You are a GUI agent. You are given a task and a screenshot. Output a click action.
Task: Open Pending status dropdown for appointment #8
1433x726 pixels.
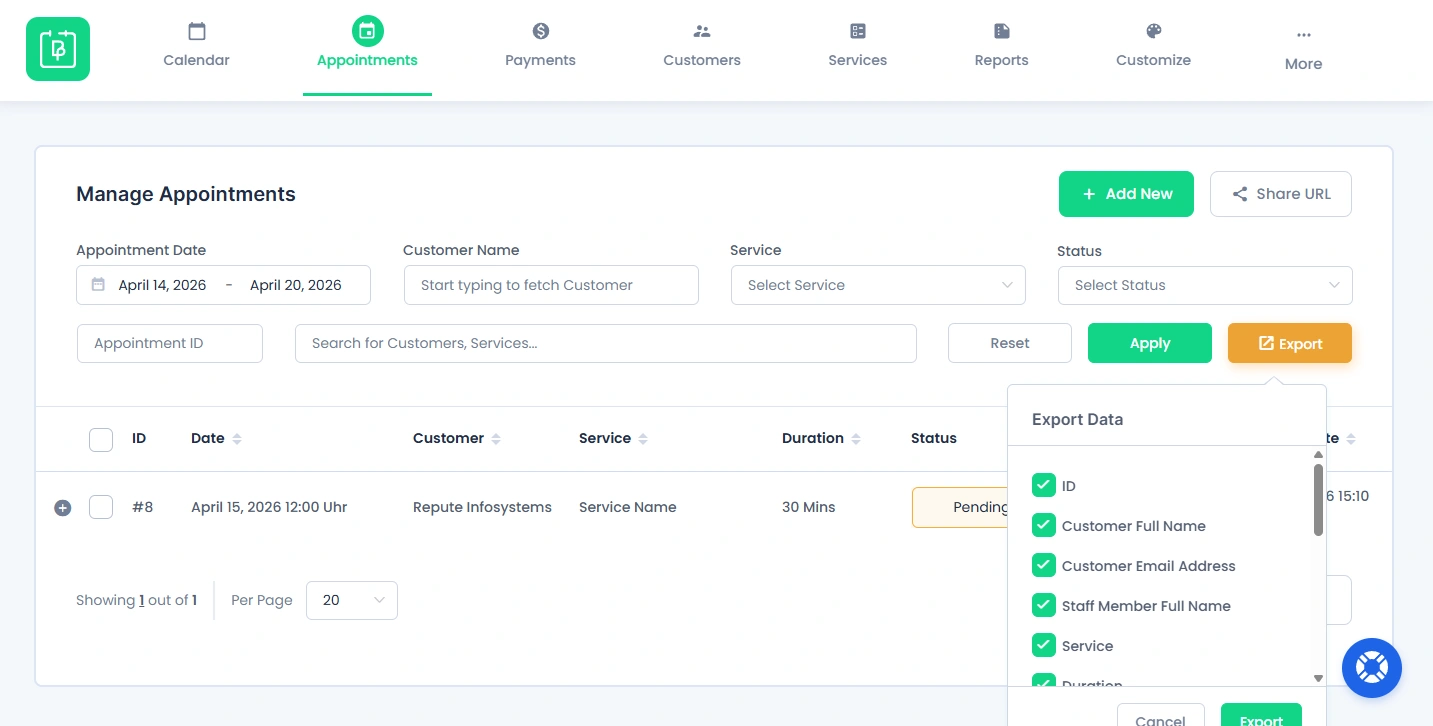[960, 507]
